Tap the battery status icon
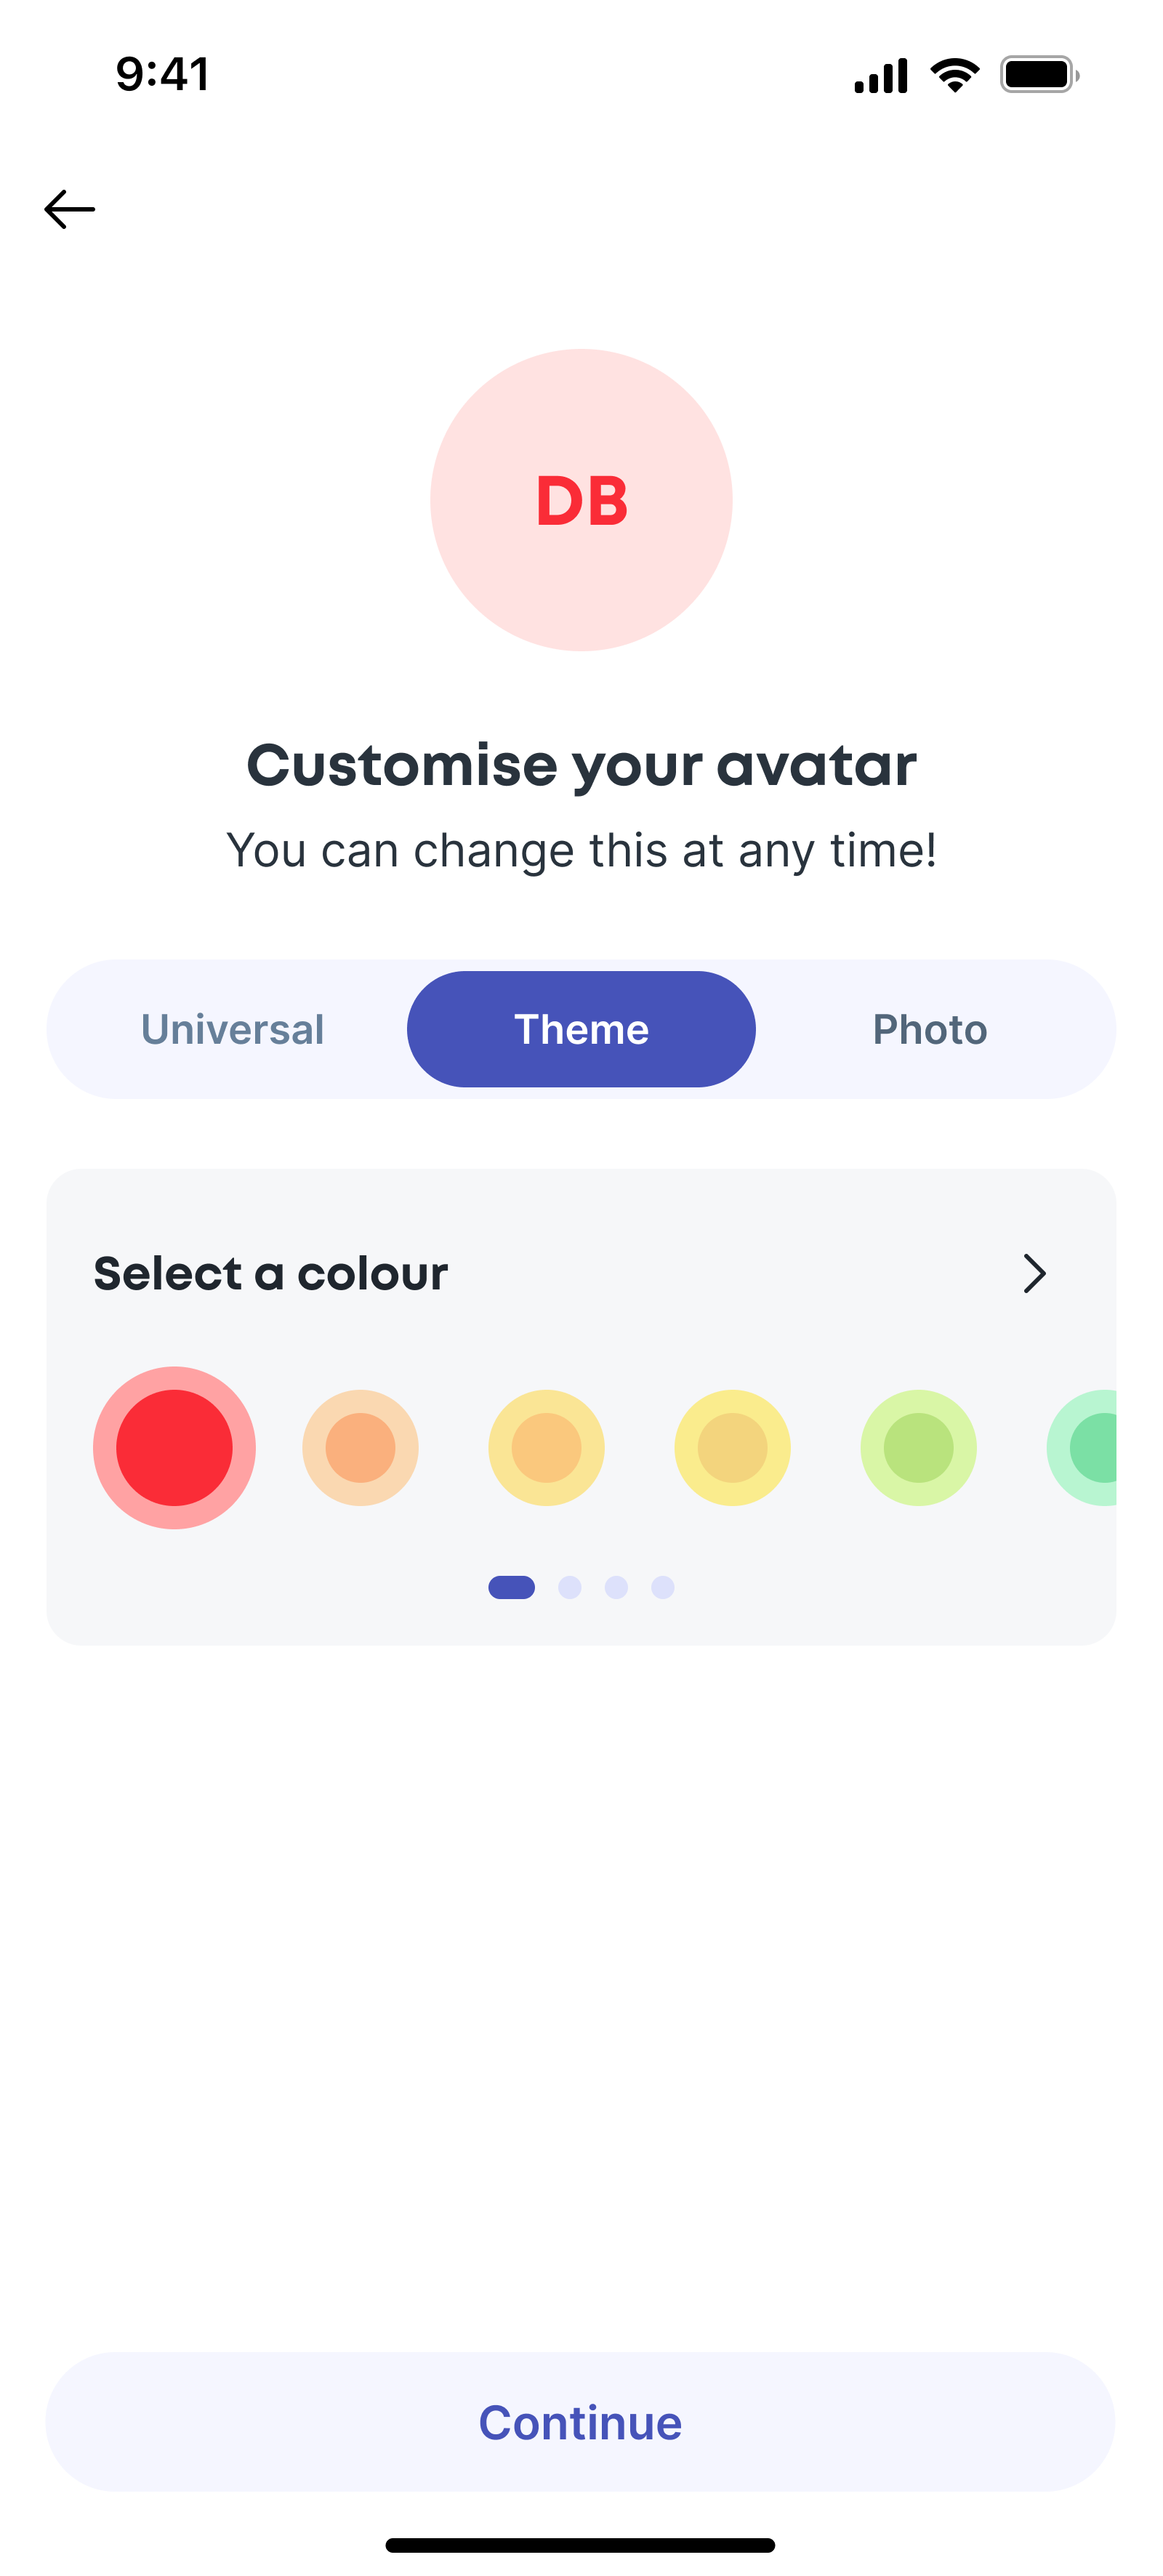 [x=1039, y=75]
